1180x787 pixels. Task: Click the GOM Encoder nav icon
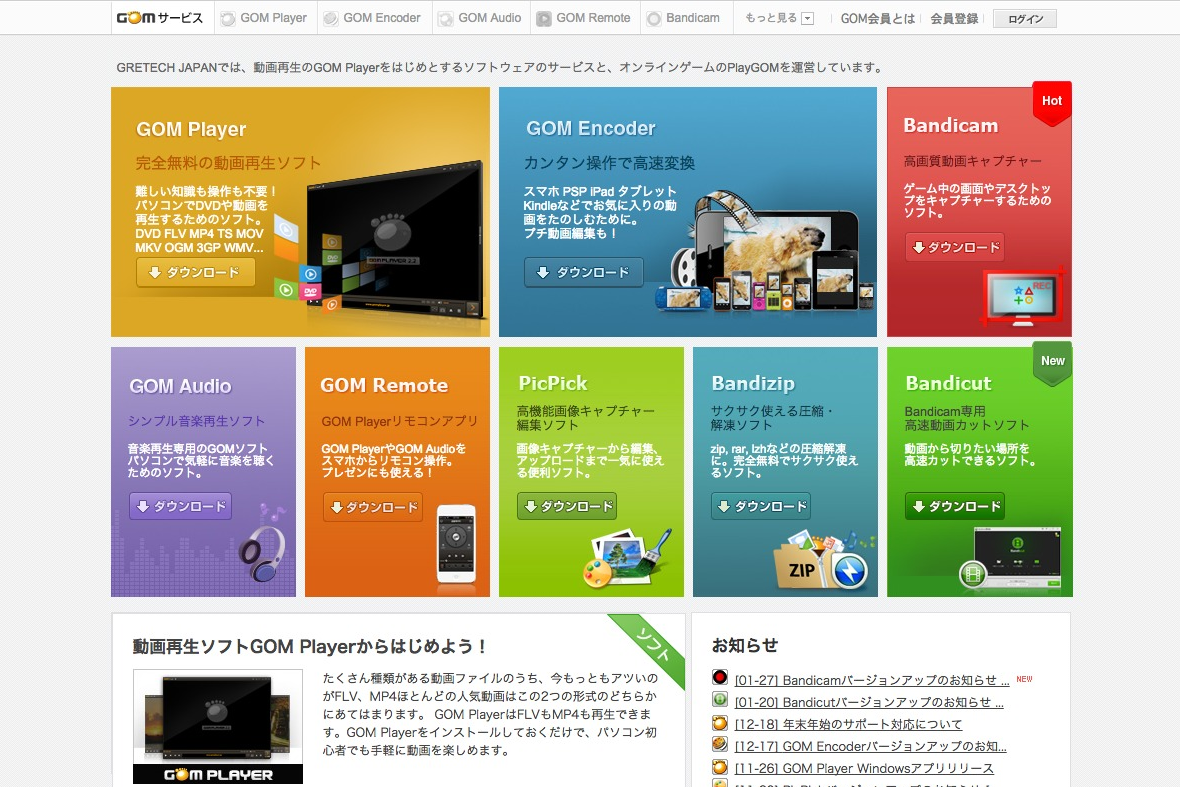tap(330, 19)
